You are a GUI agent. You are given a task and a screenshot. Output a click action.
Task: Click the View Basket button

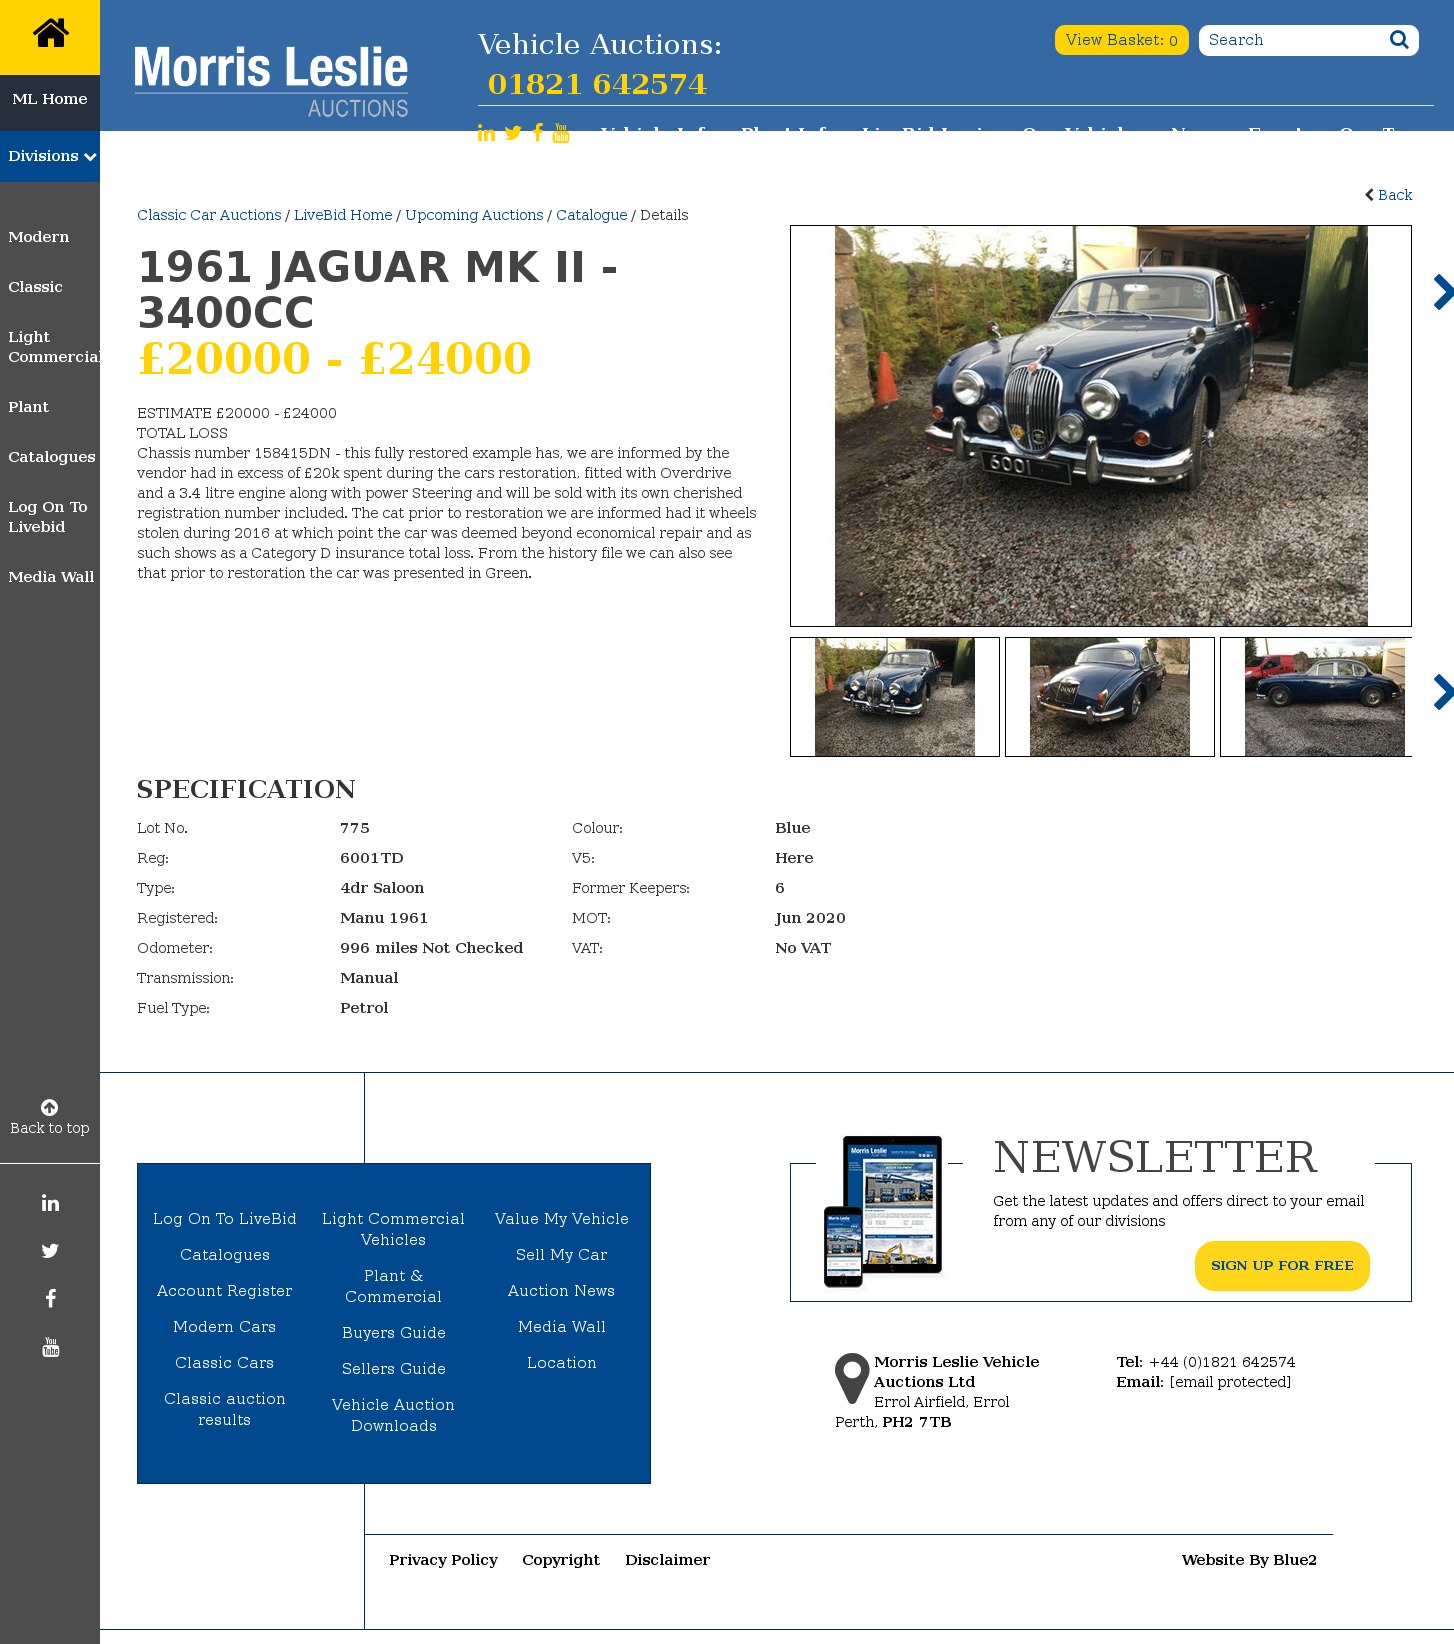click(1121, 40)
